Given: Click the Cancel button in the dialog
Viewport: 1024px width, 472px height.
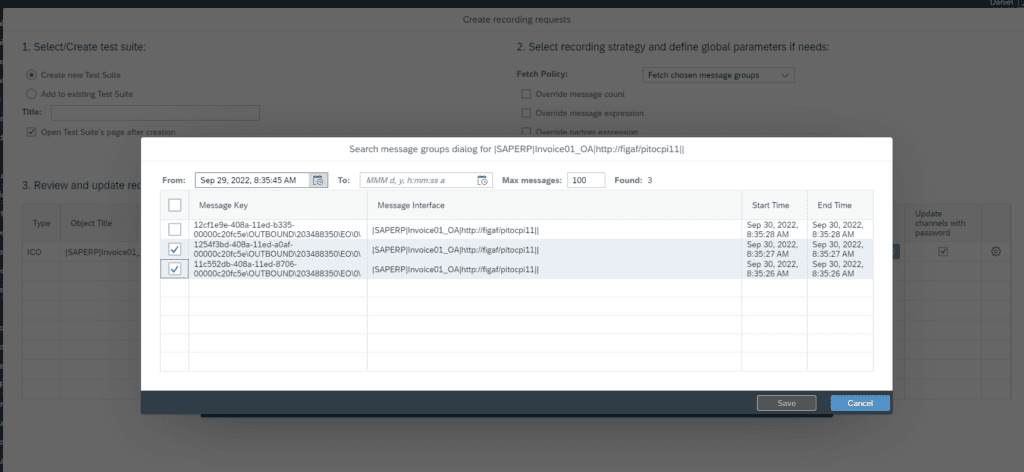Looking at the screenshot, I should [x=860, y=403].
